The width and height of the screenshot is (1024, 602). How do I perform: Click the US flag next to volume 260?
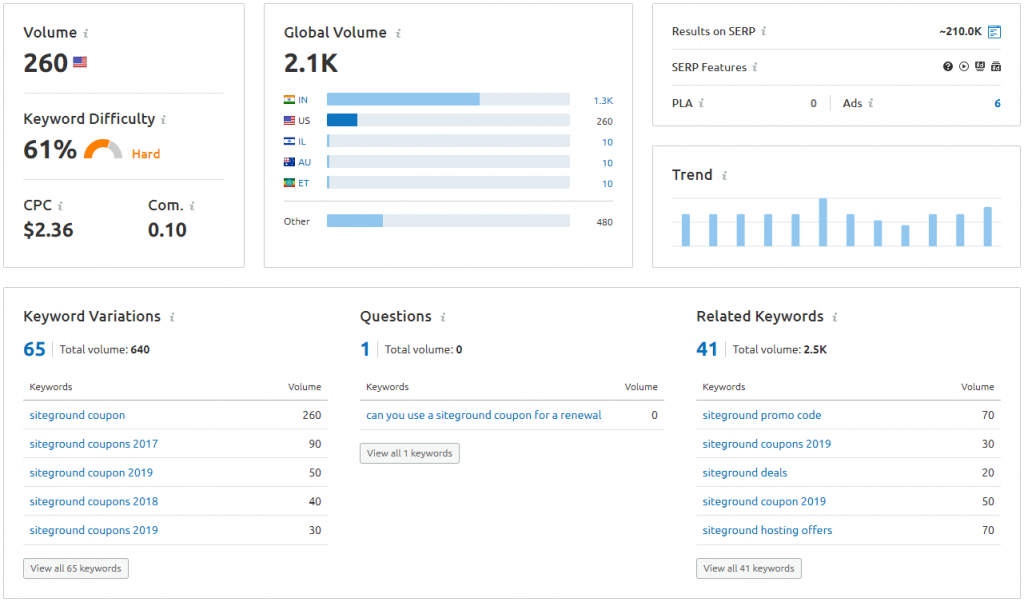[80, 62]
